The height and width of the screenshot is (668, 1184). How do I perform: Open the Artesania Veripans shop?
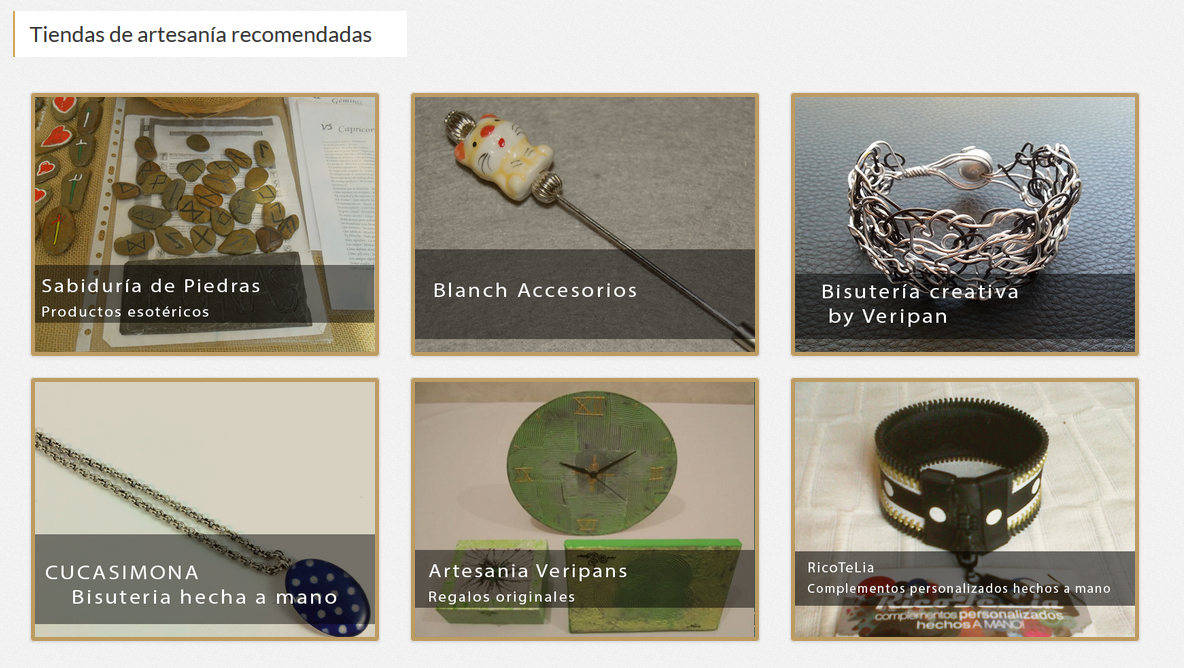584,509
